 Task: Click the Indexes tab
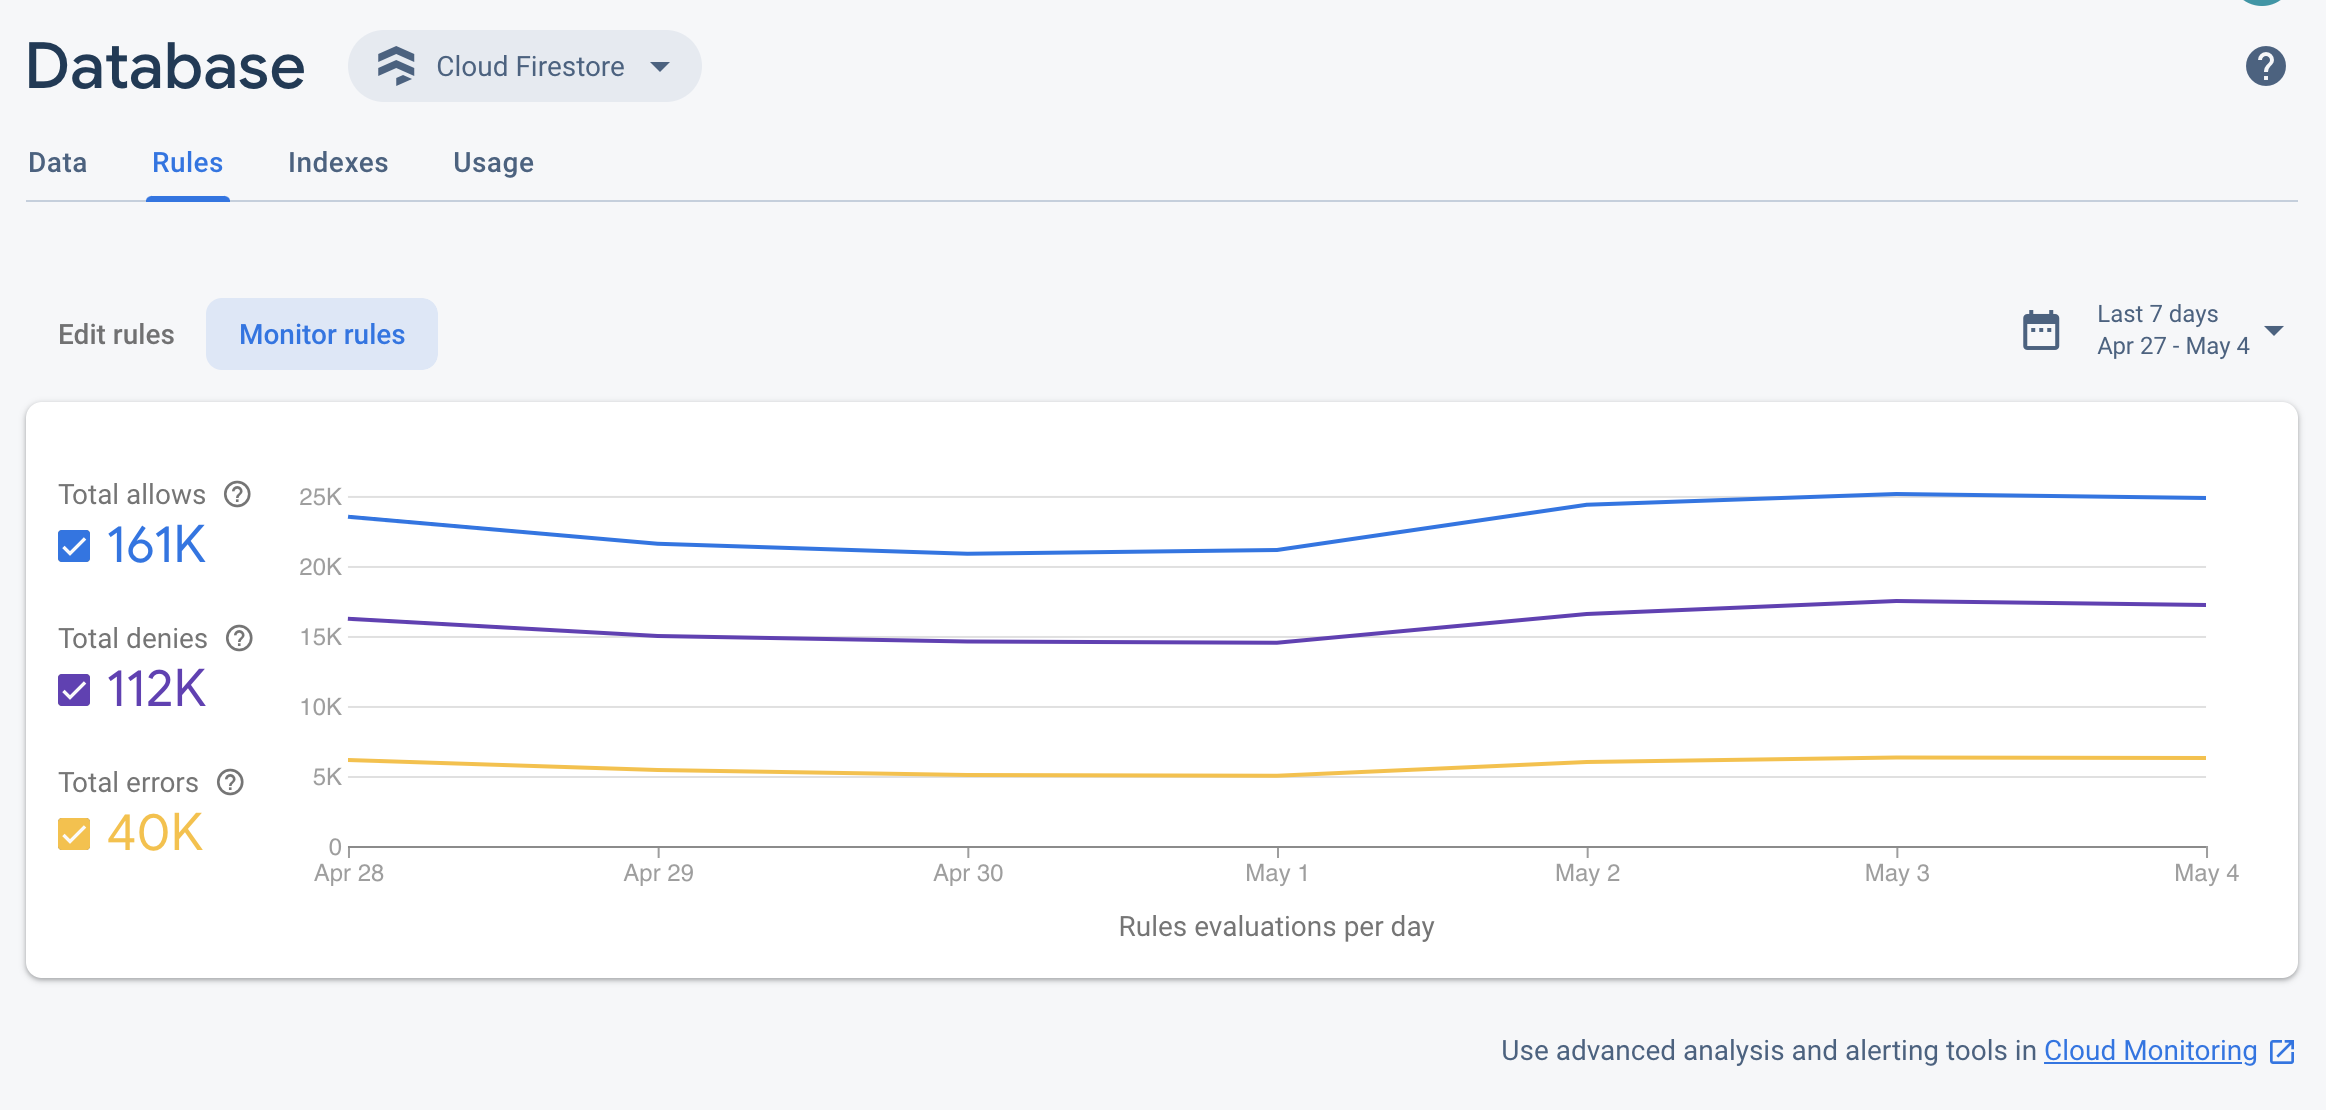click(x=338, y=162)
